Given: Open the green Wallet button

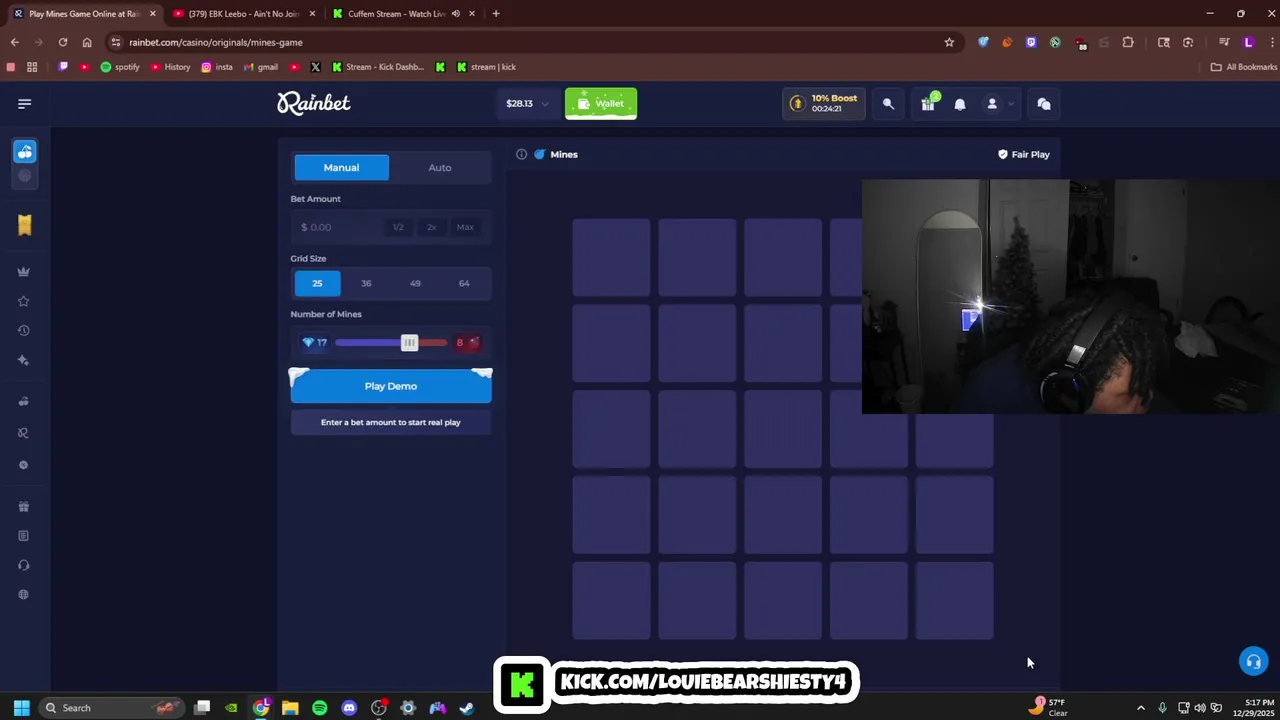Looking at the screenshot, I should pyautogui.click(x=601, y=103).
